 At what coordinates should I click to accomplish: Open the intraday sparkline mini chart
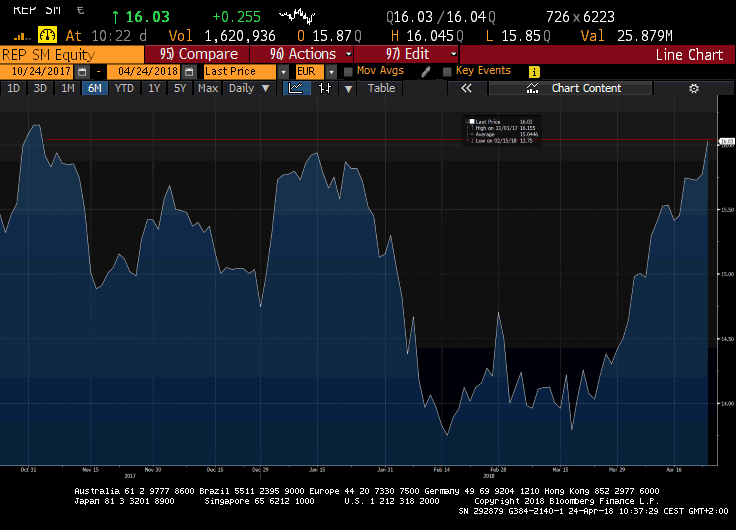297,16
